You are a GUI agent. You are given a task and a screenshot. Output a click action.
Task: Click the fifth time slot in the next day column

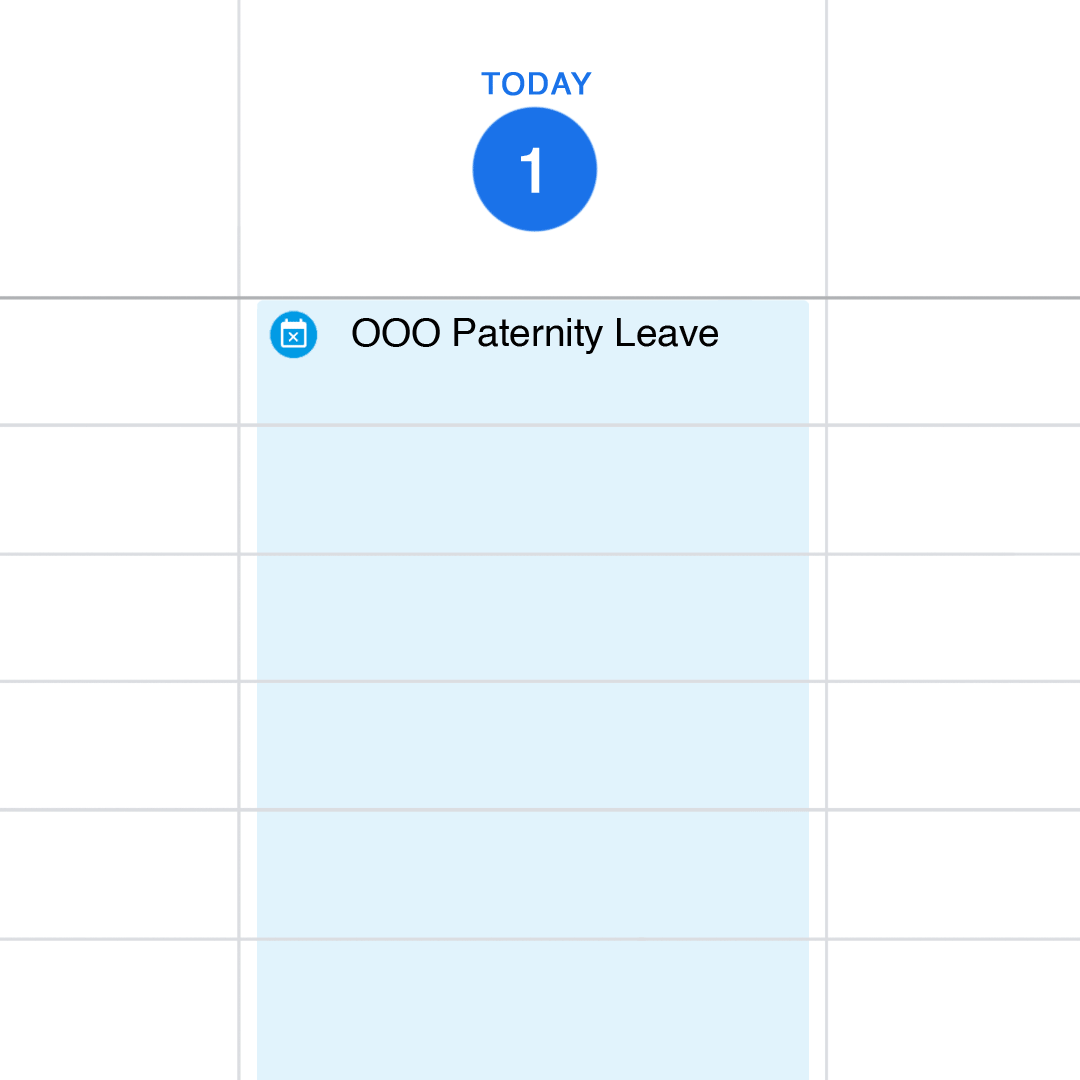point(953,873)
